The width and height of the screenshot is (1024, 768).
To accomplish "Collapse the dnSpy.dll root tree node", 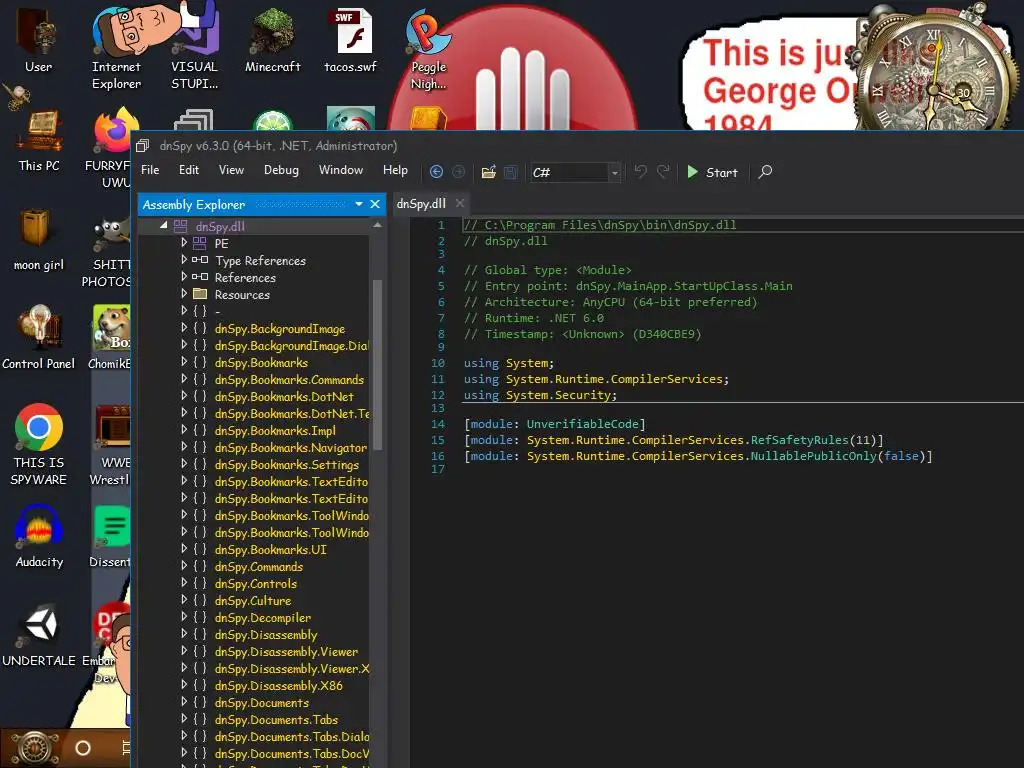I will click(164, 225).
